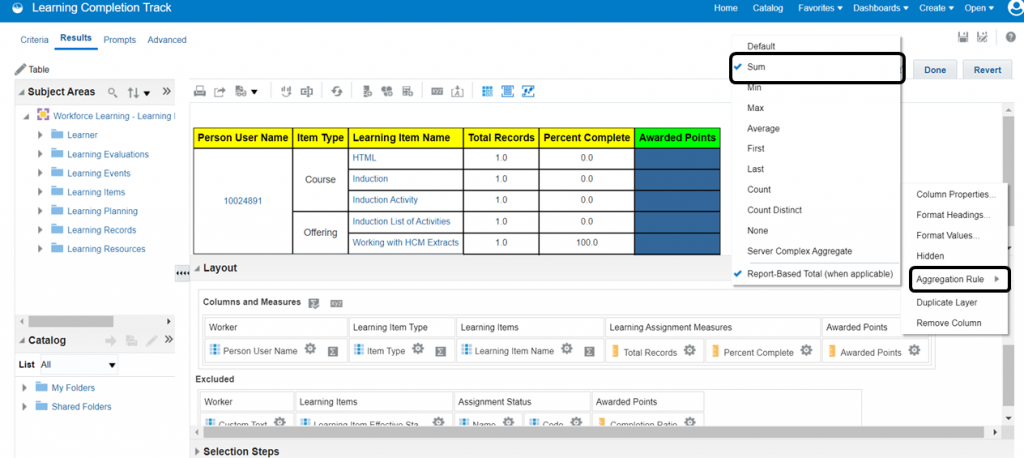Click the xyz toolbar icon in results toolbar
The width and height of the screenshot is (1024, 458).
click(437, 91)
